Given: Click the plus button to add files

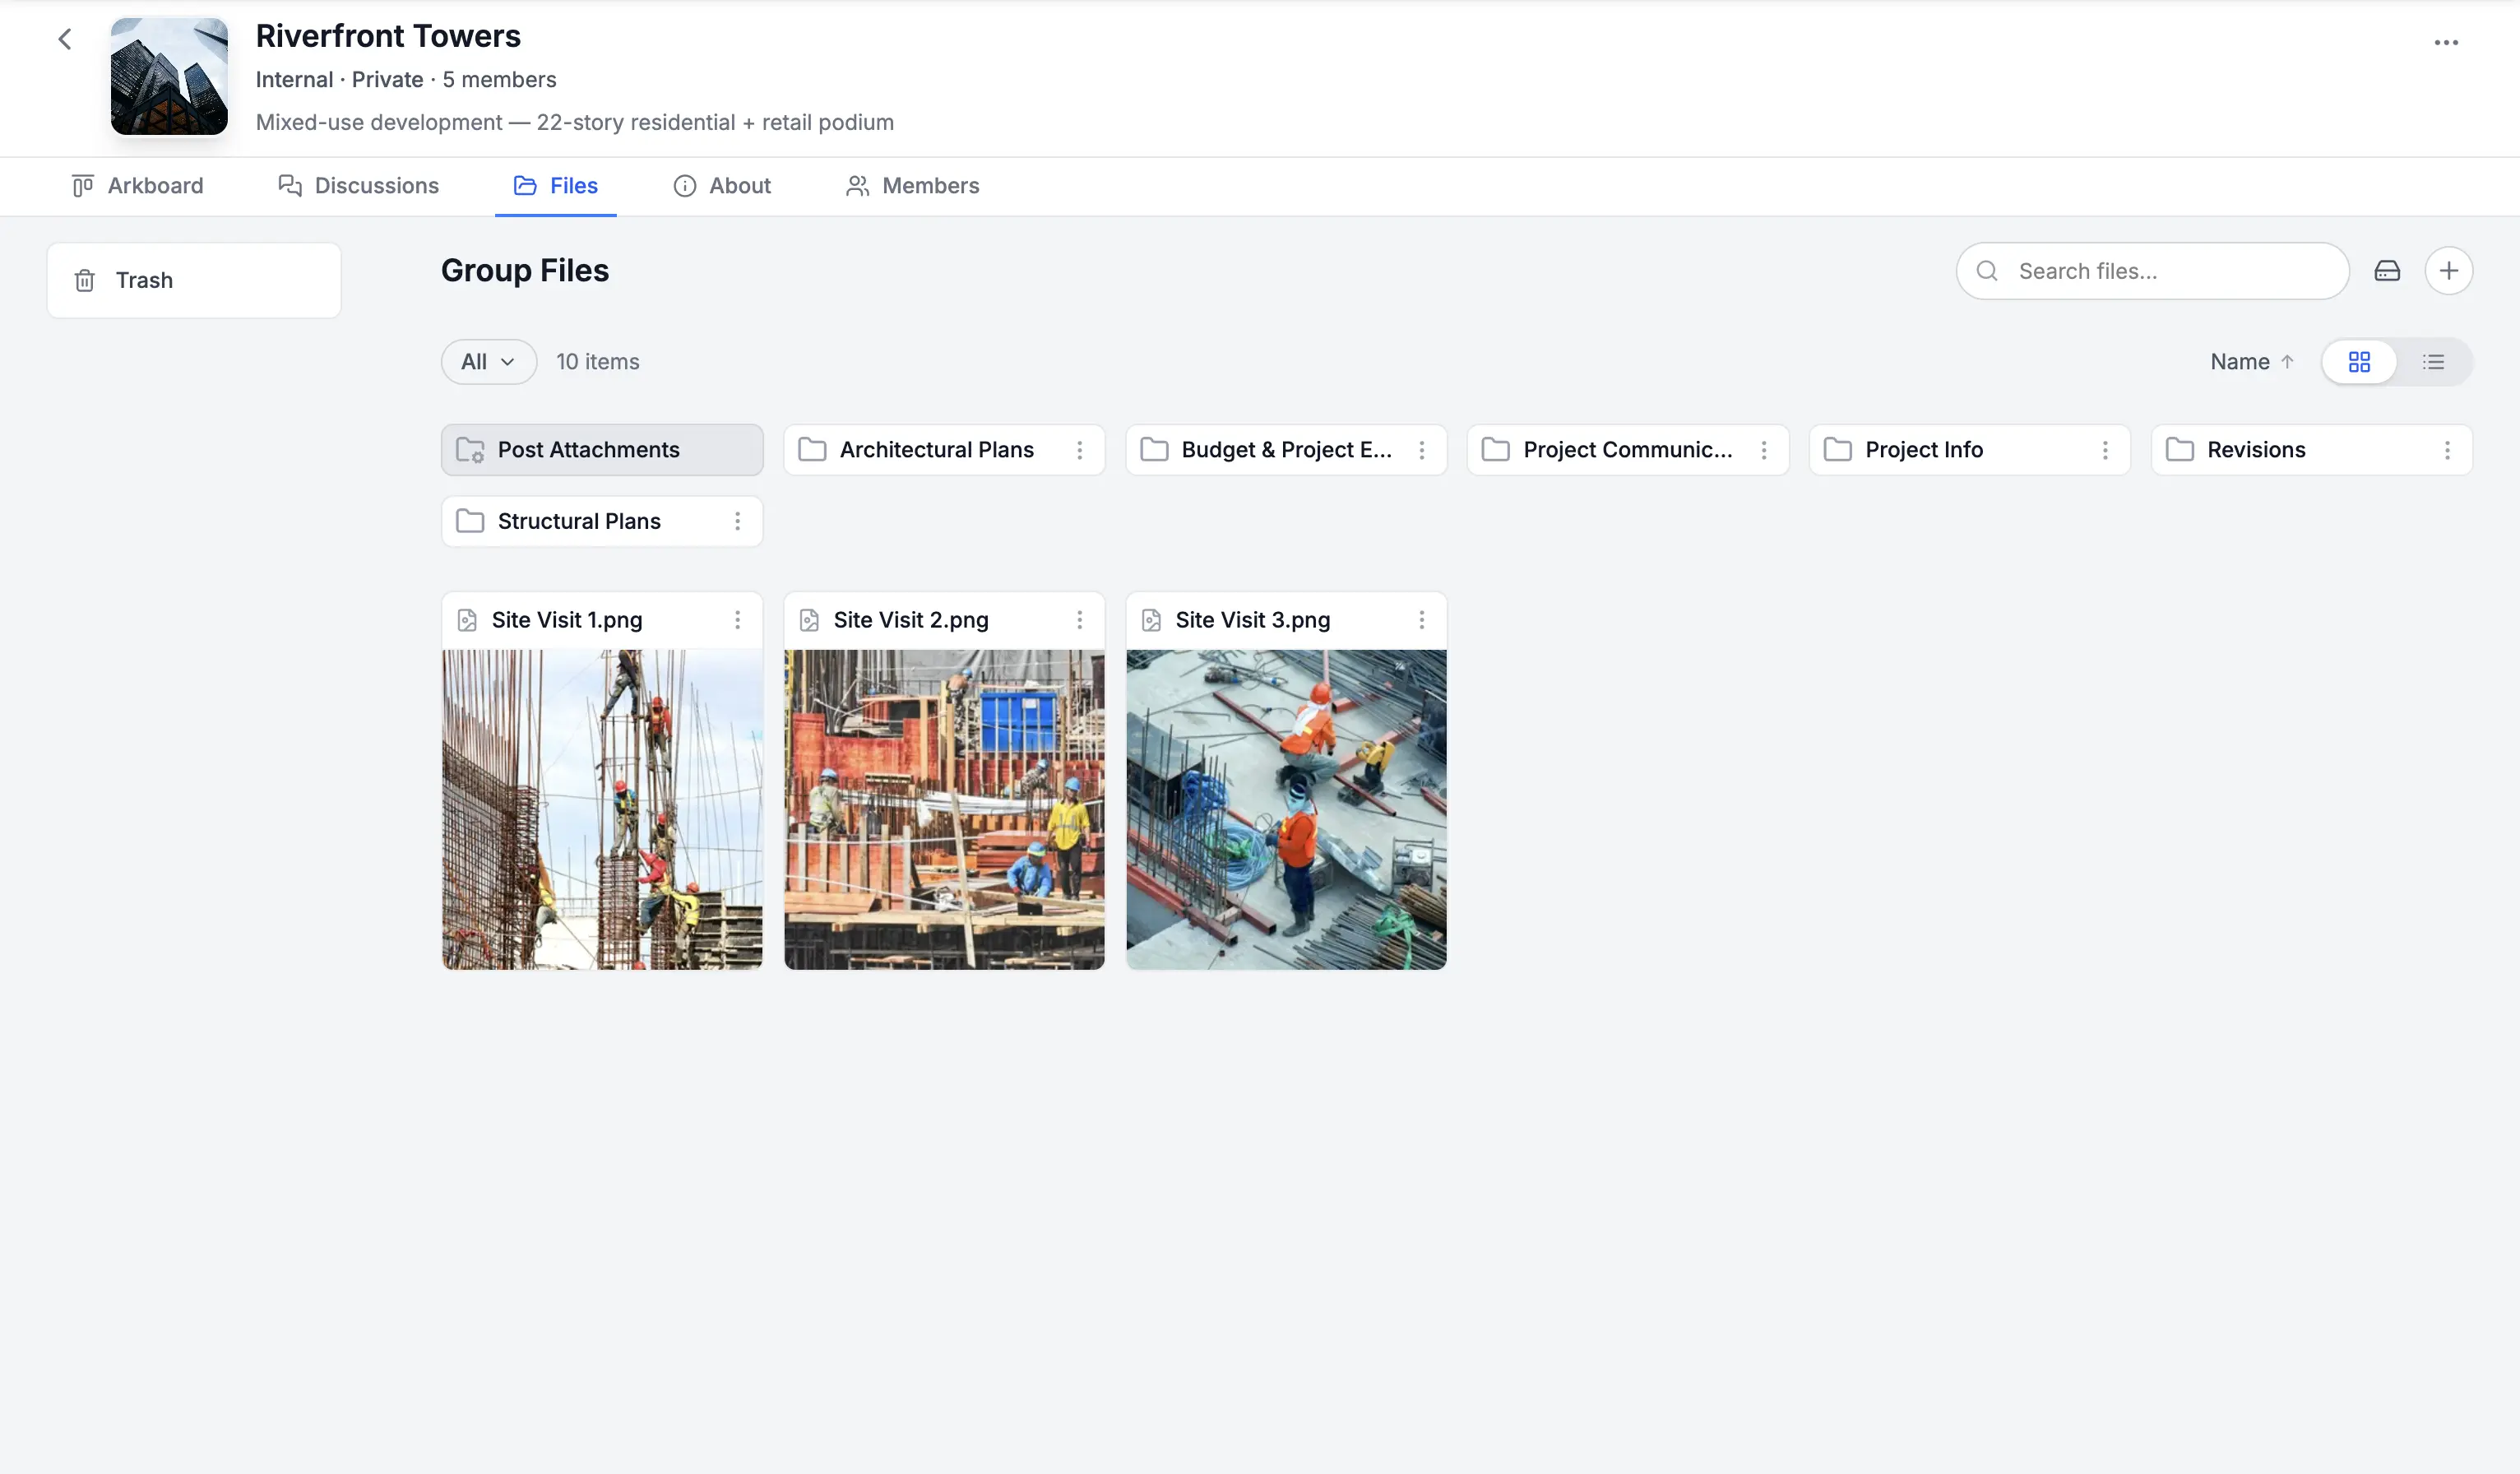Looking at the screenshot, I should (x=2448, y=271).
